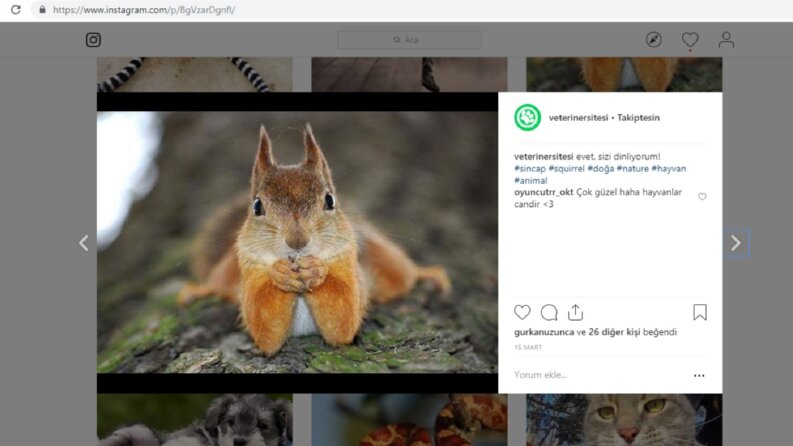Viewport: 793px width, 446px height.
Task: Click the padlock site security icon
Action: tap(42, 10)
